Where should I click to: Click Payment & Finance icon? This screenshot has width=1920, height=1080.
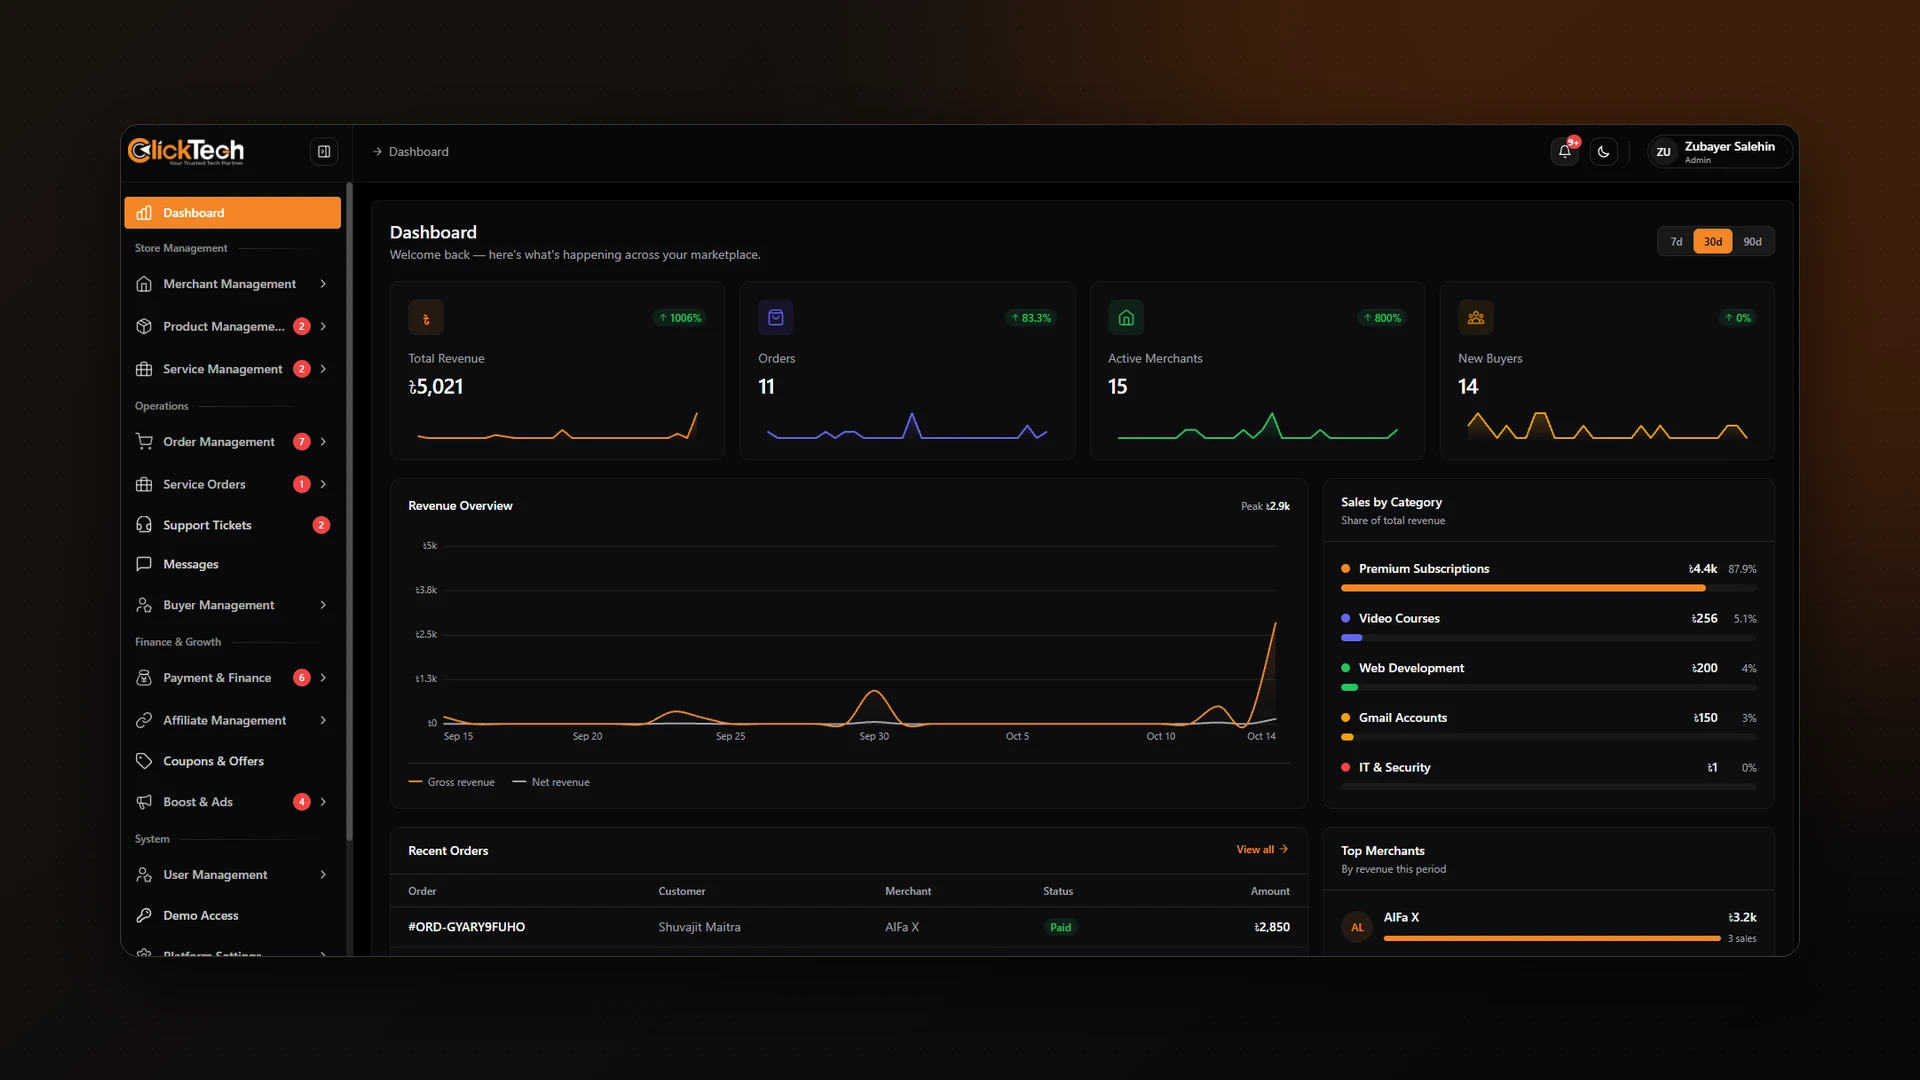click(x=144, y=678)
